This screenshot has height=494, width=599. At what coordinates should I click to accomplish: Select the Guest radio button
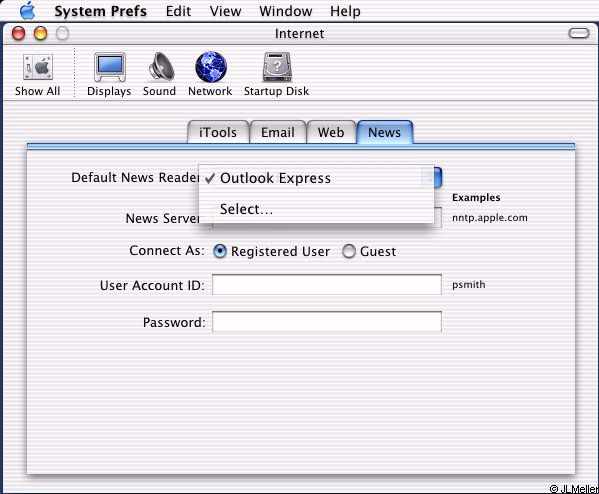(x=348, y=251)
